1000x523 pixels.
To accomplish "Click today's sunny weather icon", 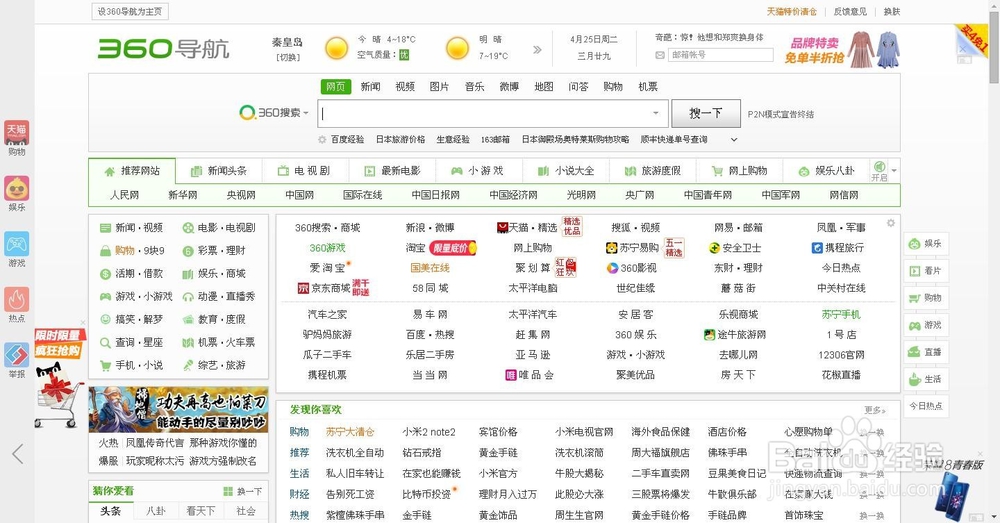I will coord(337,48).
